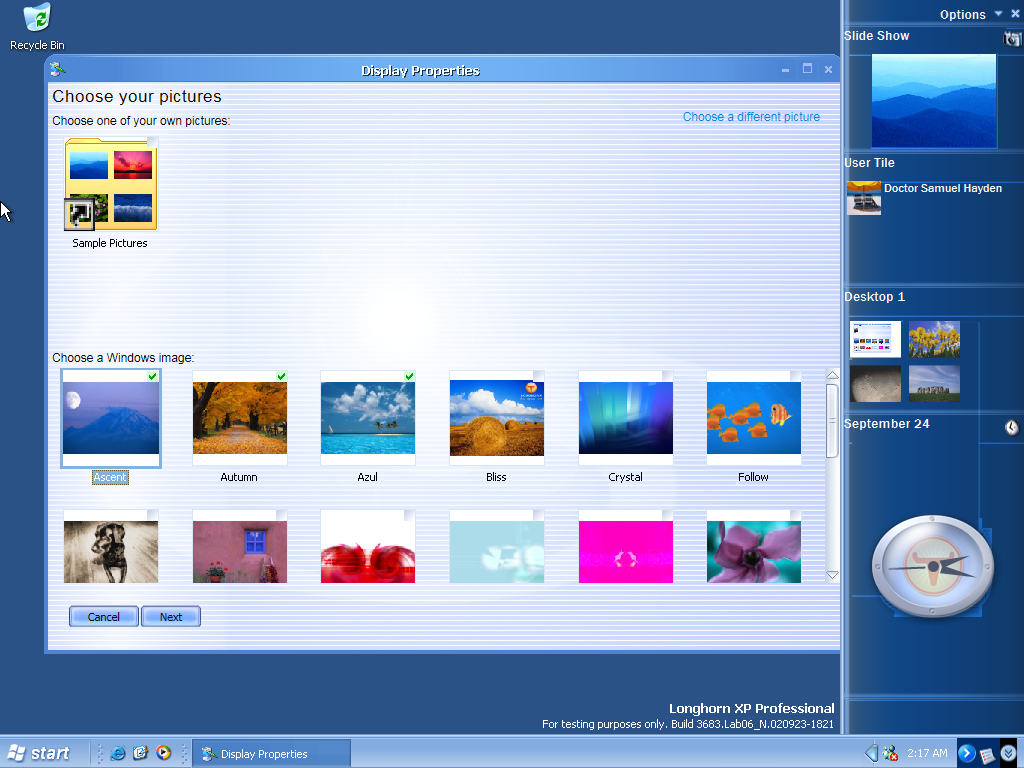
Task: Click the Display Properties title bar icon
Action: coord(57,69)
